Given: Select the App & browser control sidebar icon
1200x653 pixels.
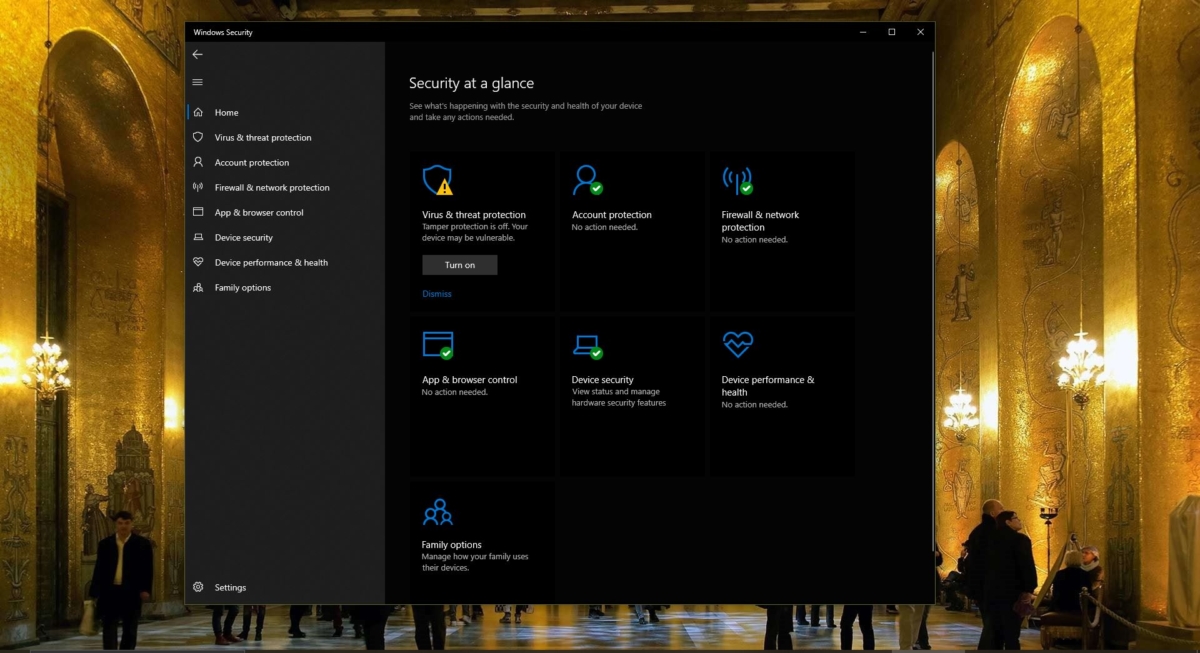Looking at the screenshot, I should click(x=200, y=212).
